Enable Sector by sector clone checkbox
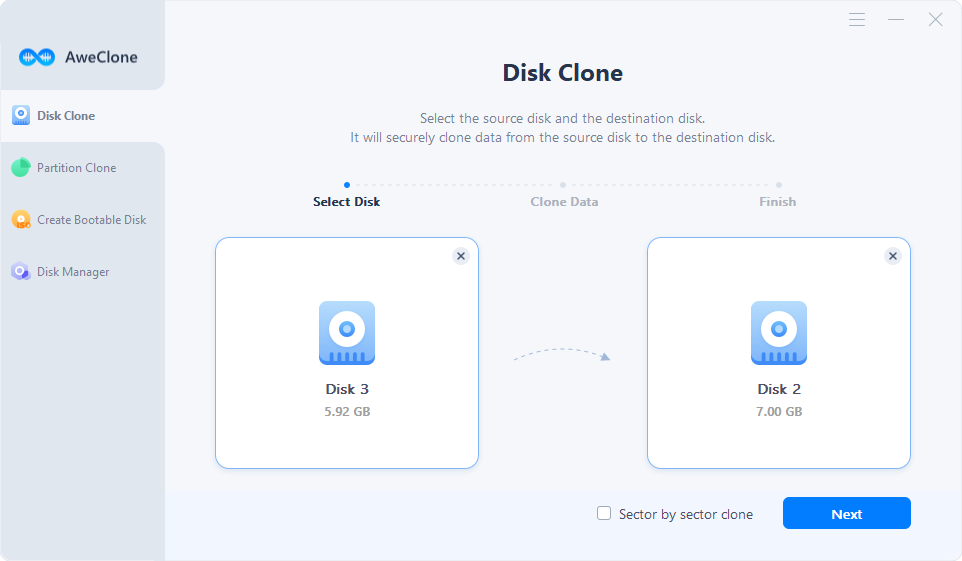 click(x=604, y=513)
